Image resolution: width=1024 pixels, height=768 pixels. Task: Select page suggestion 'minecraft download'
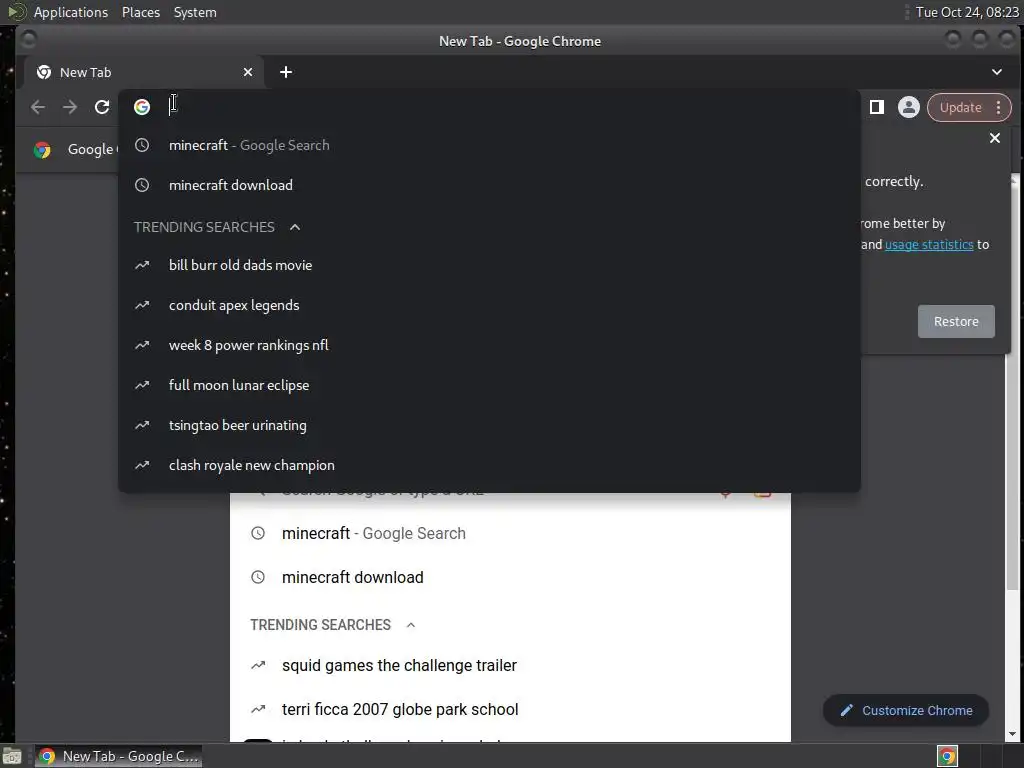(510, 577)
